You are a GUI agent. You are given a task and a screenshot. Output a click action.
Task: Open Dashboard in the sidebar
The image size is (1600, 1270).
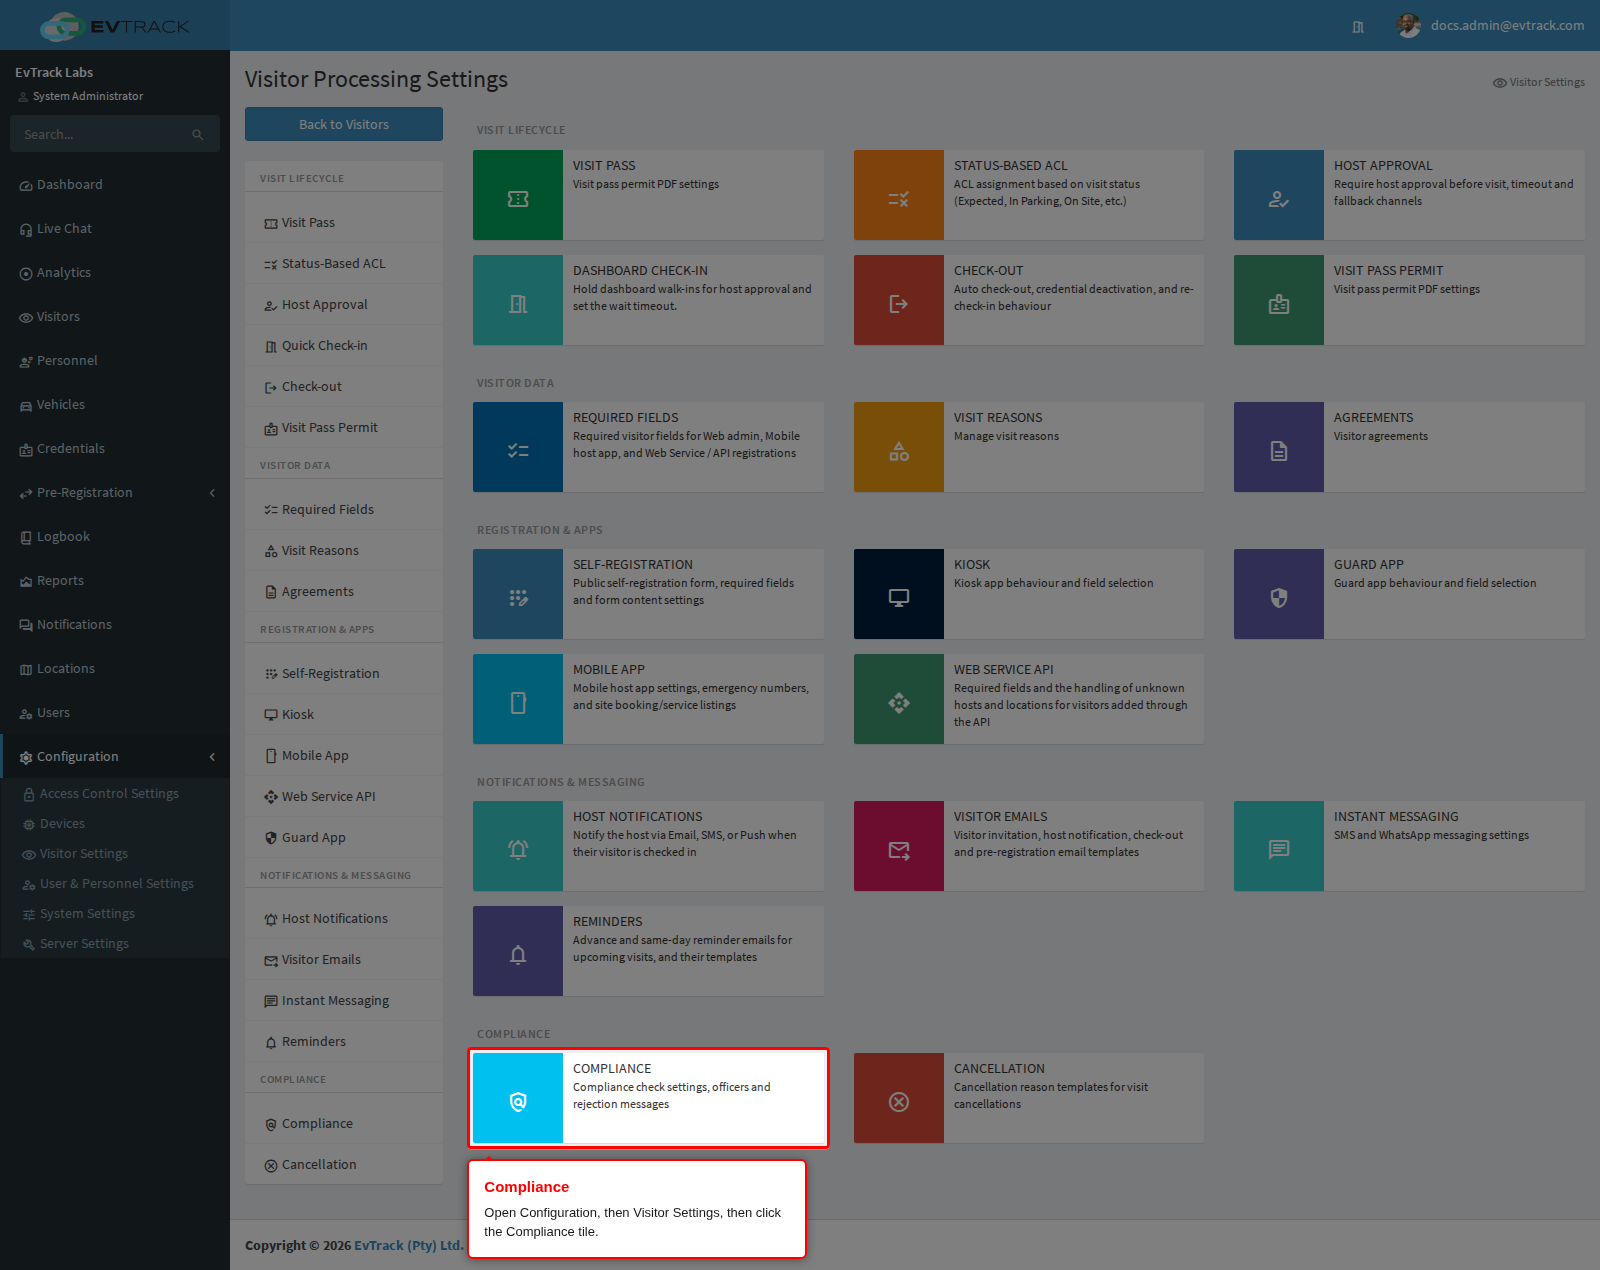point(115,185)
